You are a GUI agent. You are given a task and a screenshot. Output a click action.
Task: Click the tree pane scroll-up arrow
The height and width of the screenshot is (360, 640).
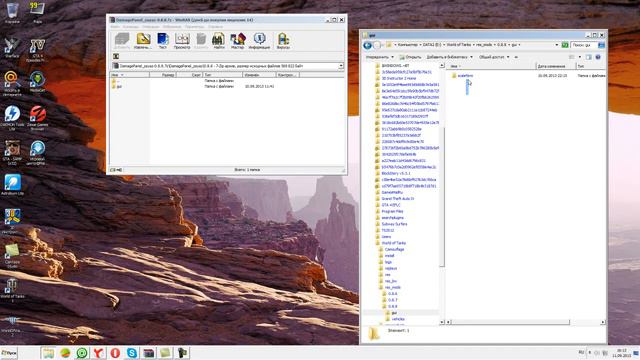pyautogui.click(x=442, y=65)
